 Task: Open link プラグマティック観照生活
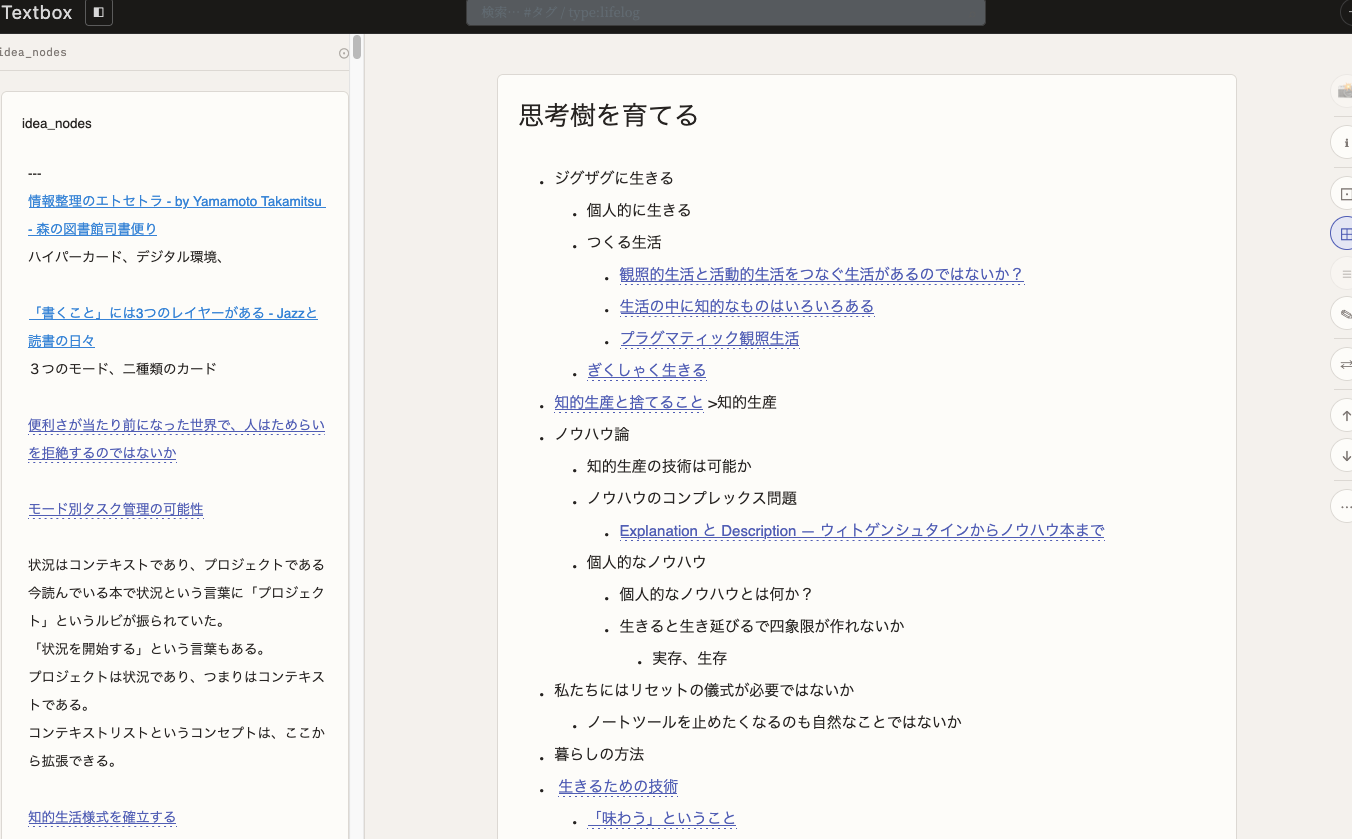tap(709, 338)
